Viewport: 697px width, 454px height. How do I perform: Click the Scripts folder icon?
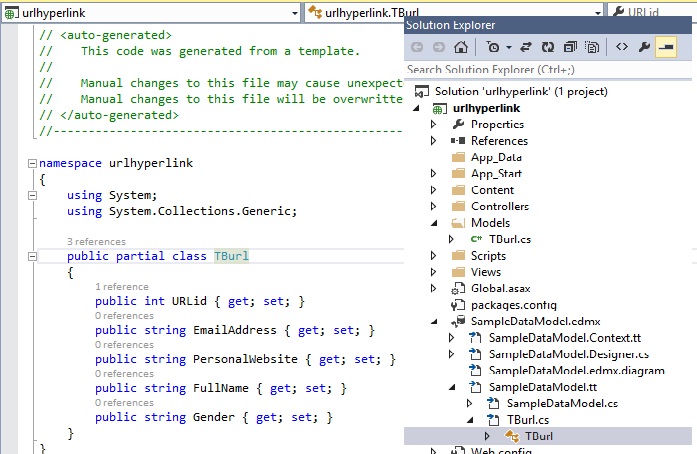(458, 256)
